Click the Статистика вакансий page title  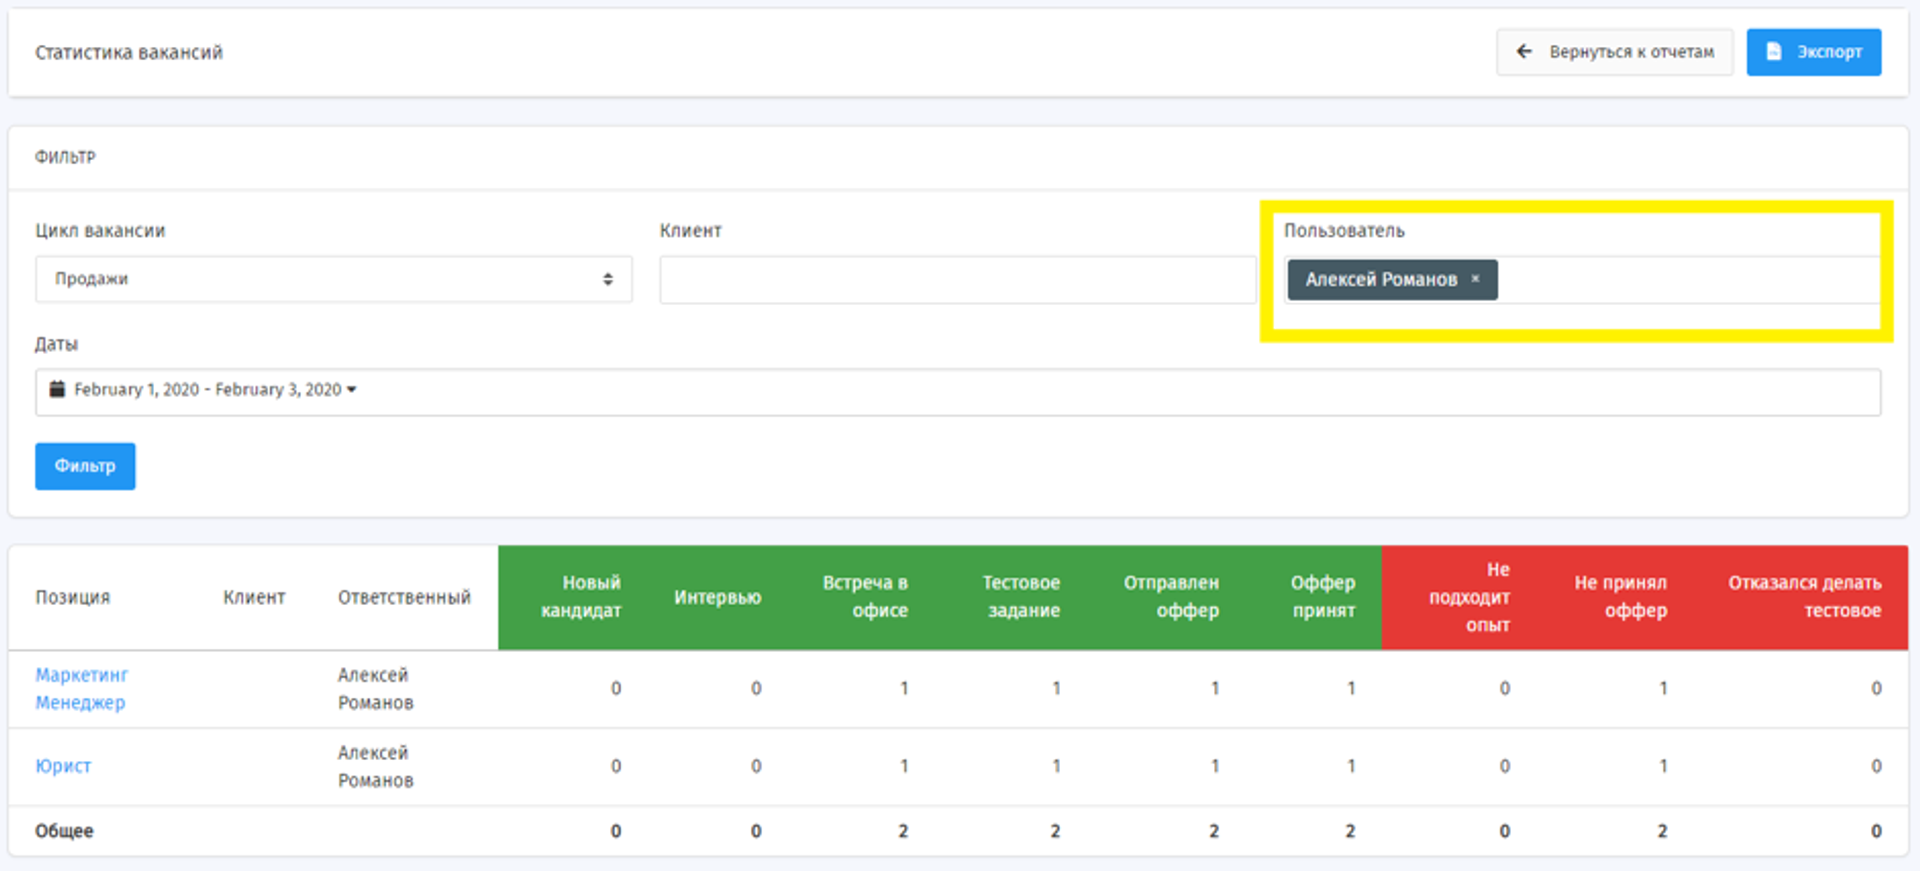[x=129, y=52]
